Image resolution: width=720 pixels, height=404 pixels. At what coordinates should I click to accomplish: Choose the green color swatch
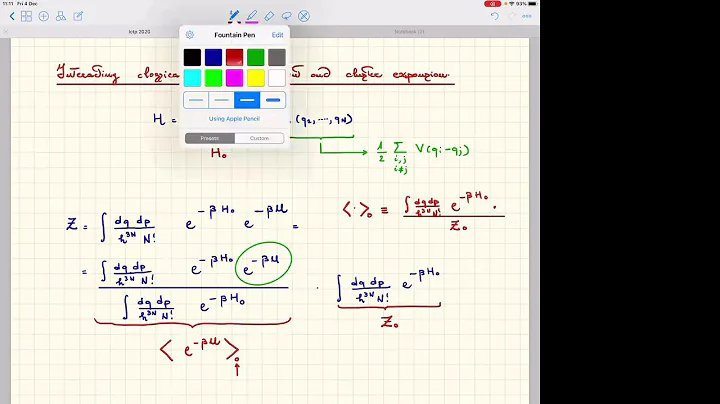click(x=256, y=57)
